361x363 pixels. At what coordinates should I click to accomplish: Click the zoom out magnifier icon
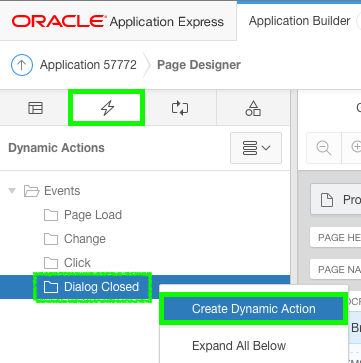(324, 148)
